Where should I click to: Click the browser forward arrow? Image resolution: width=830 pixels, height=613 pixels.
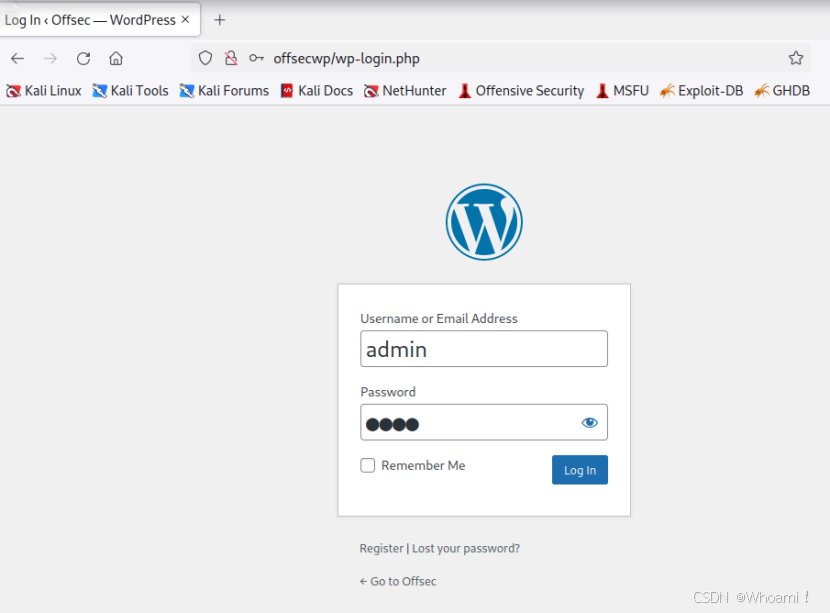pyautogui.click(x=50, y=58)
